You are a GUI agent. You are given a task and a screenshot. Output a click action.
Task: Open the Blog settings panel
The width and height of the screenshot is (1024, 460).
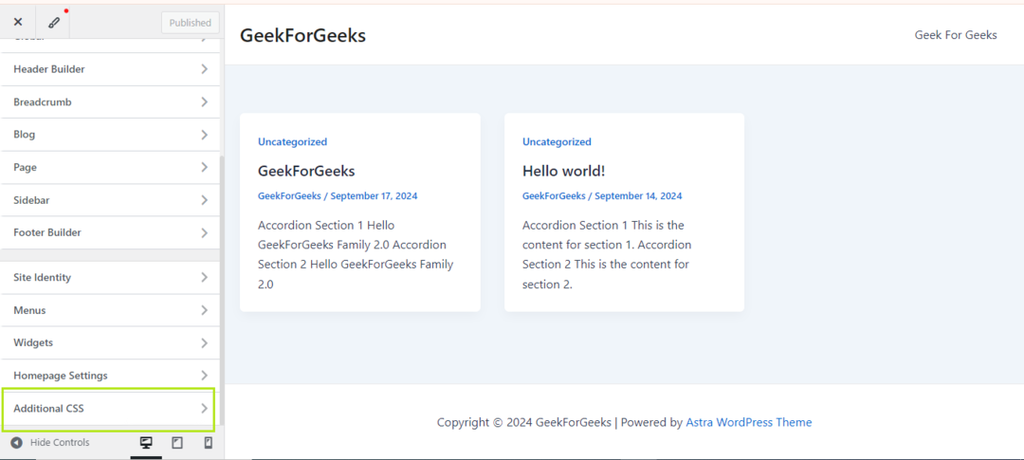pos(108,134)
